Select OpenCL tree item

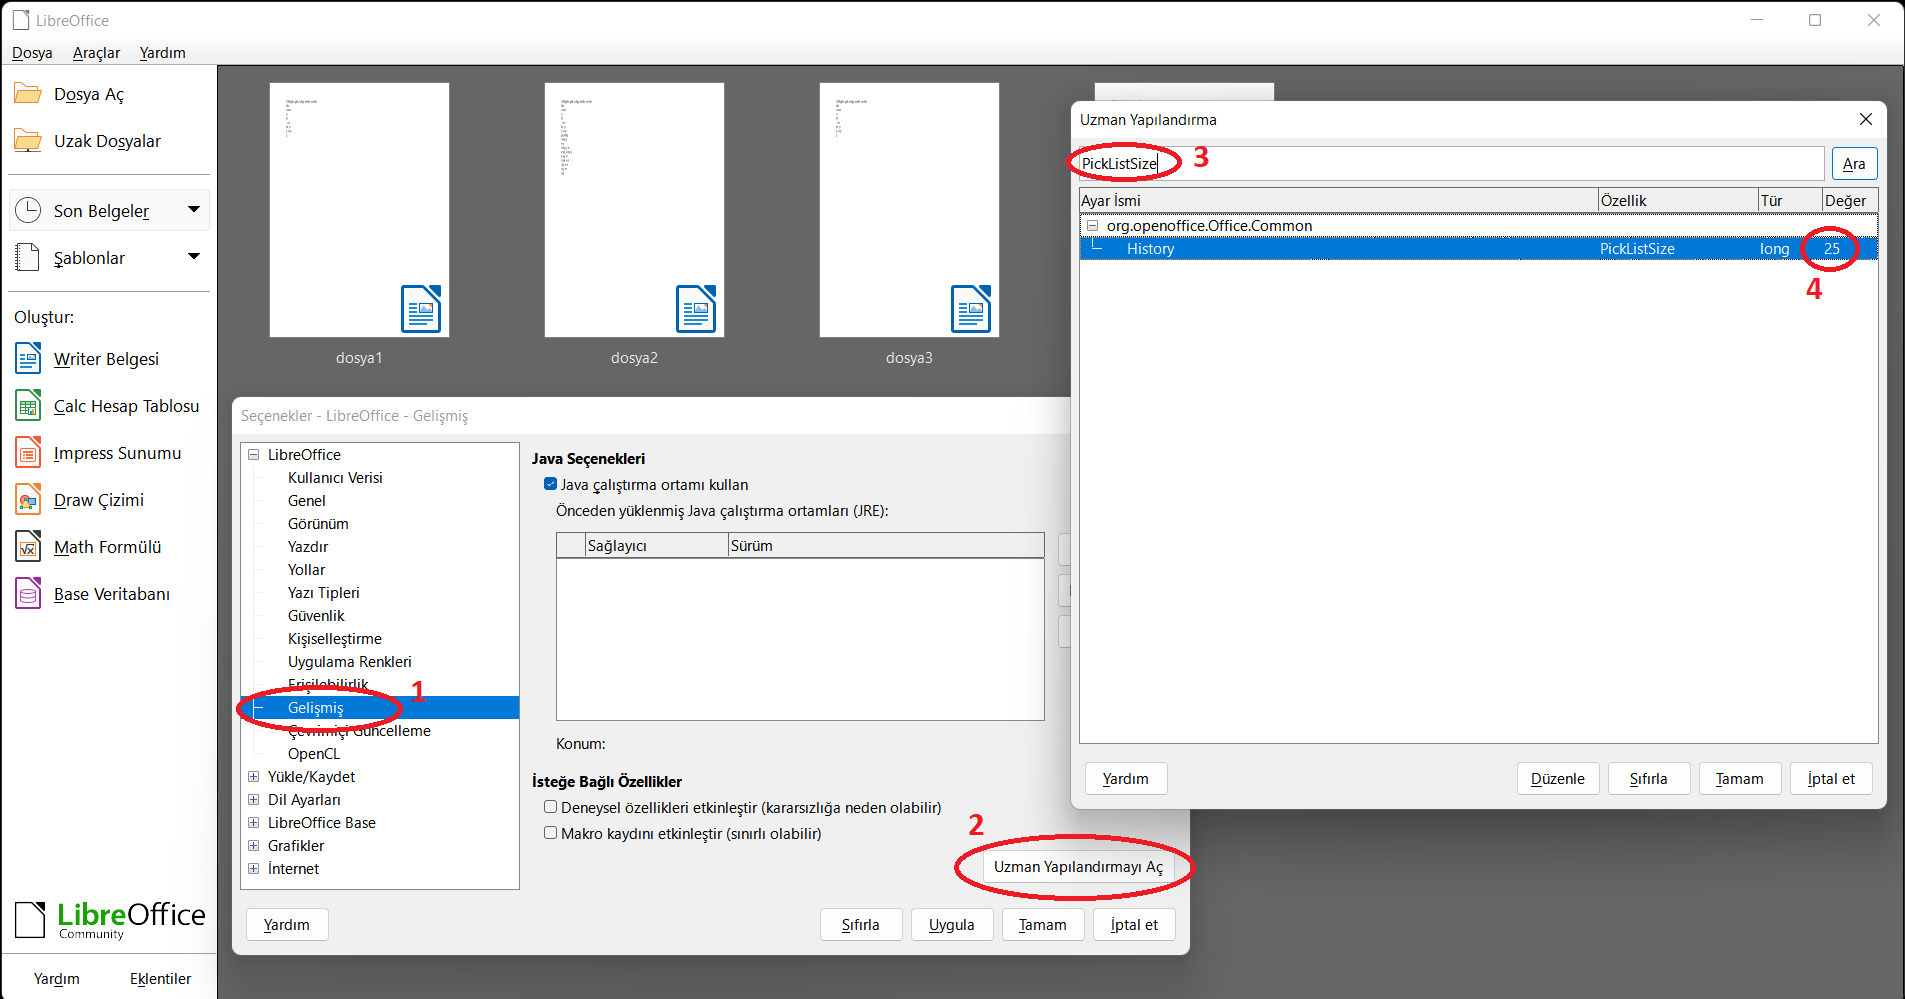pos(314,753)
